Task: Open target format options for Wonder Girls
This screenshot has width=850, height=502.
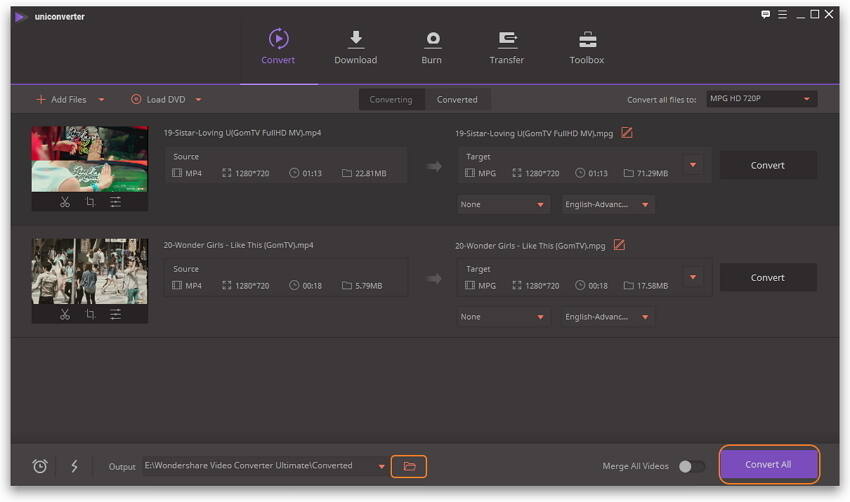Action: point(693,277)
